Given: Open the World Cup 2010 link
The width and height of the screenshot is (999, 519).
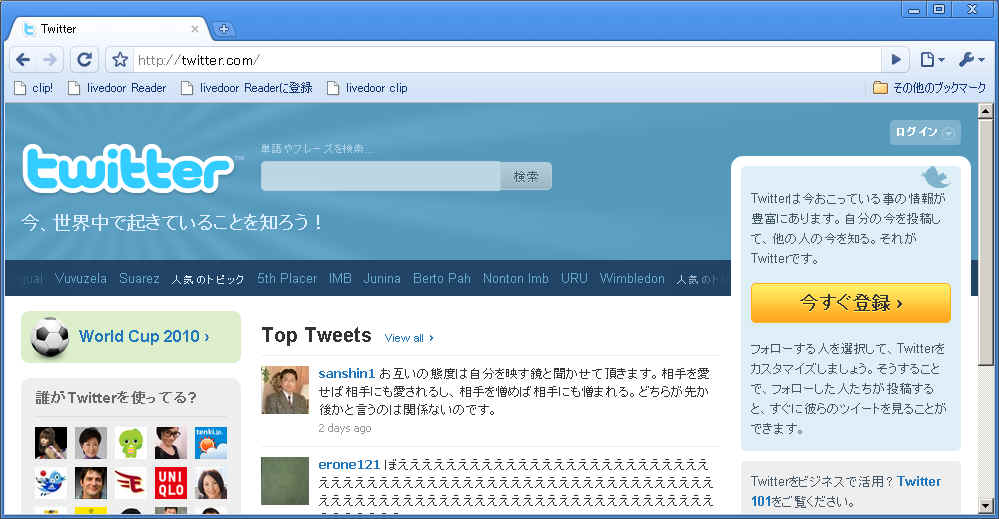Looking at the screenshot, I should [x=144, y=336].
